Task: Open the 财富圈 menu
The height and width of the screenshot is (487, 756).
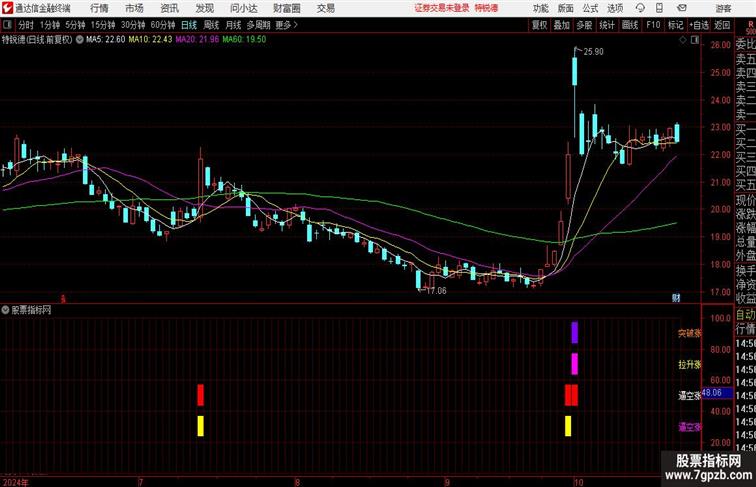Action: click(286, 8)
